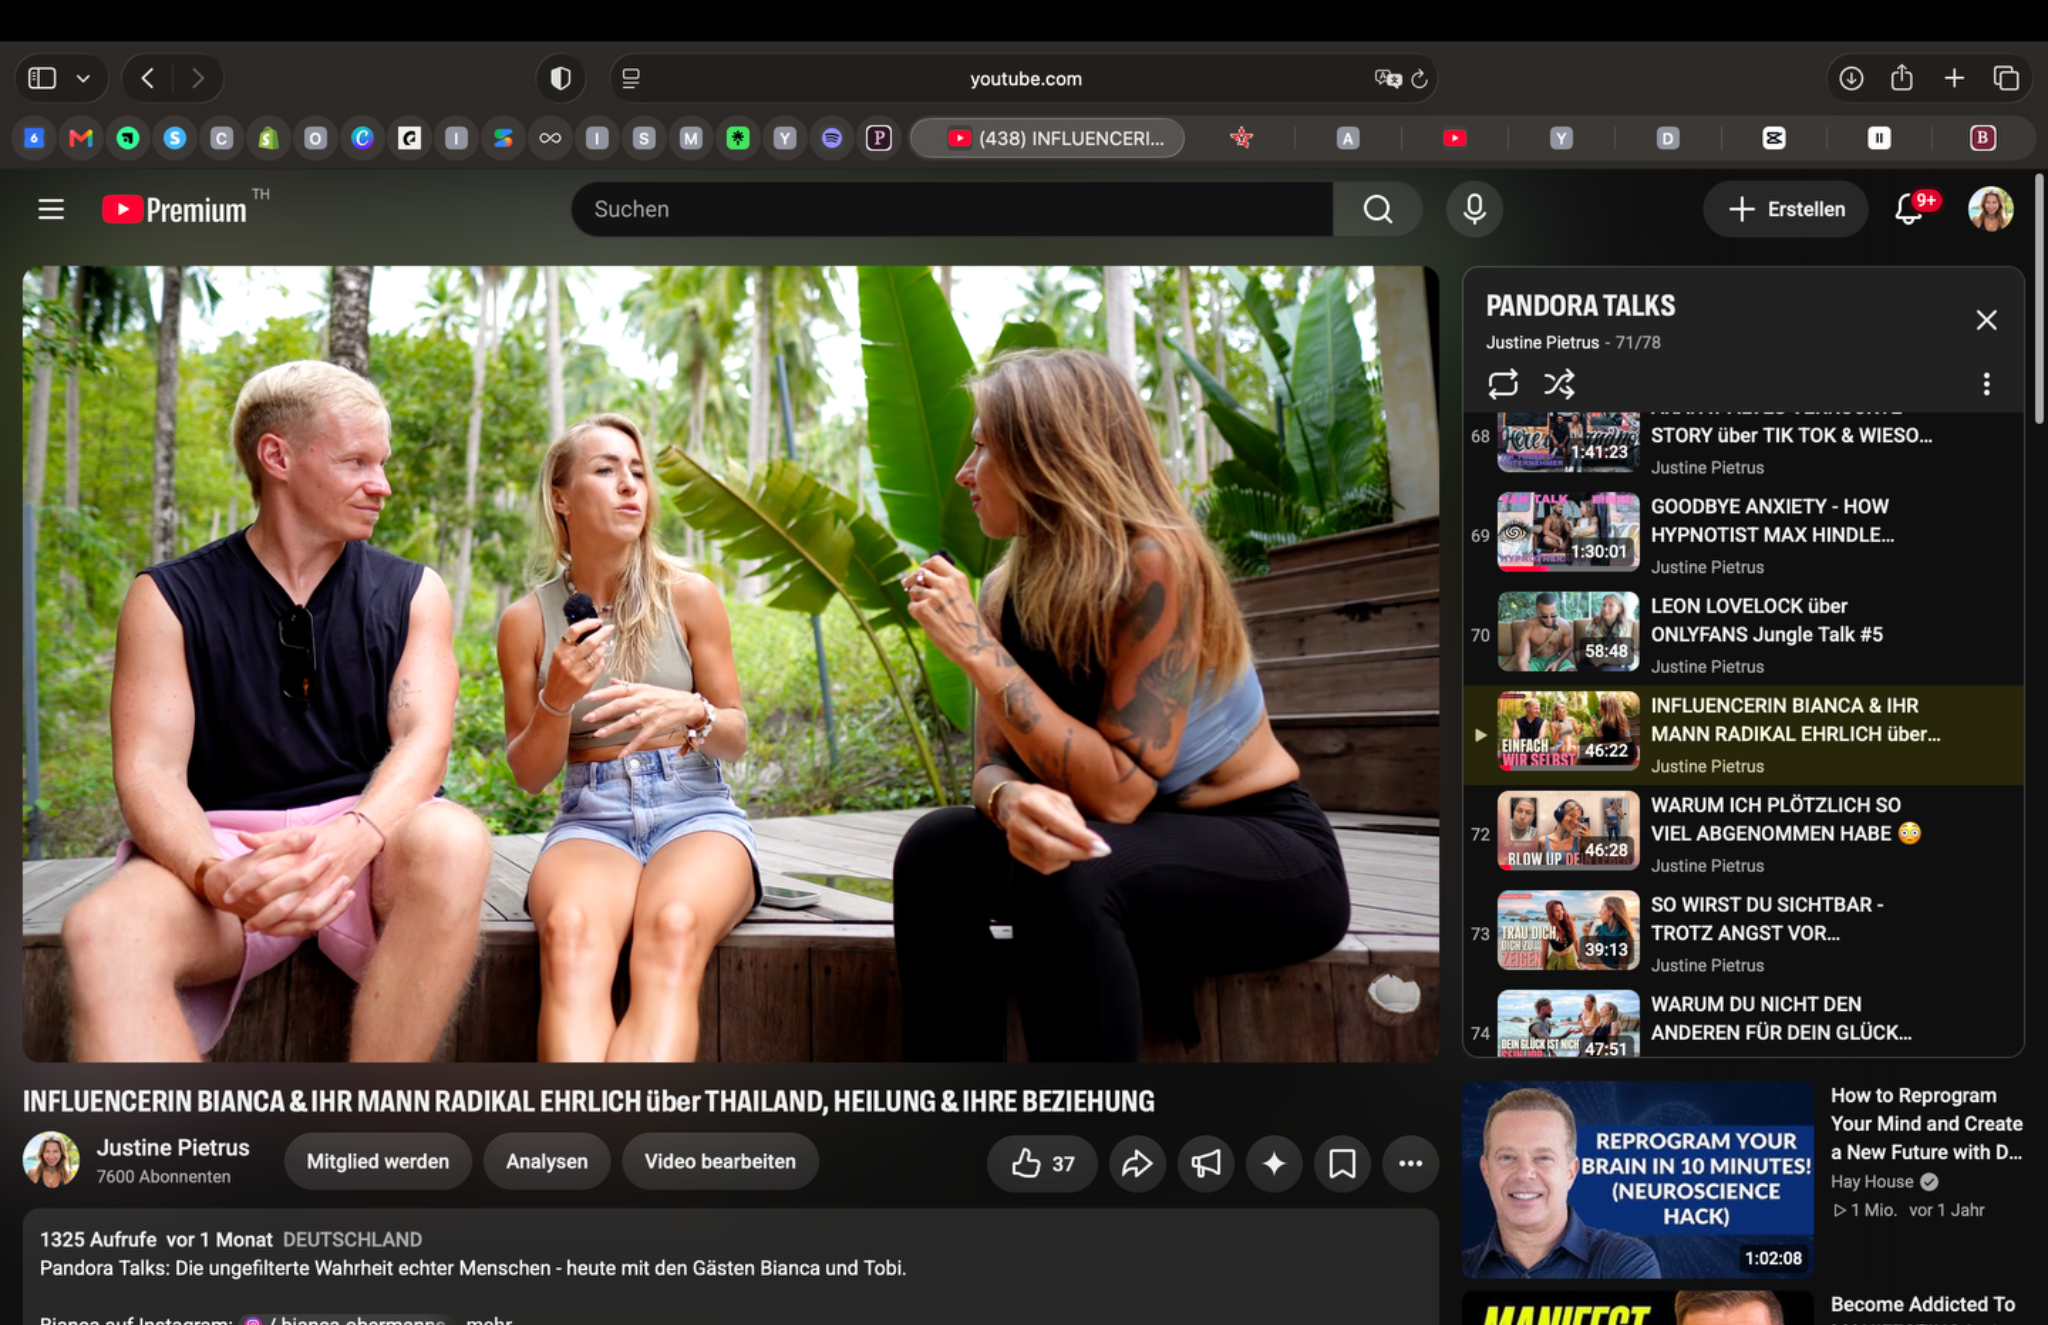Open the Shopify pinned tab
This screenshot has width=2048, height=1325.
[x=268, y=138]
